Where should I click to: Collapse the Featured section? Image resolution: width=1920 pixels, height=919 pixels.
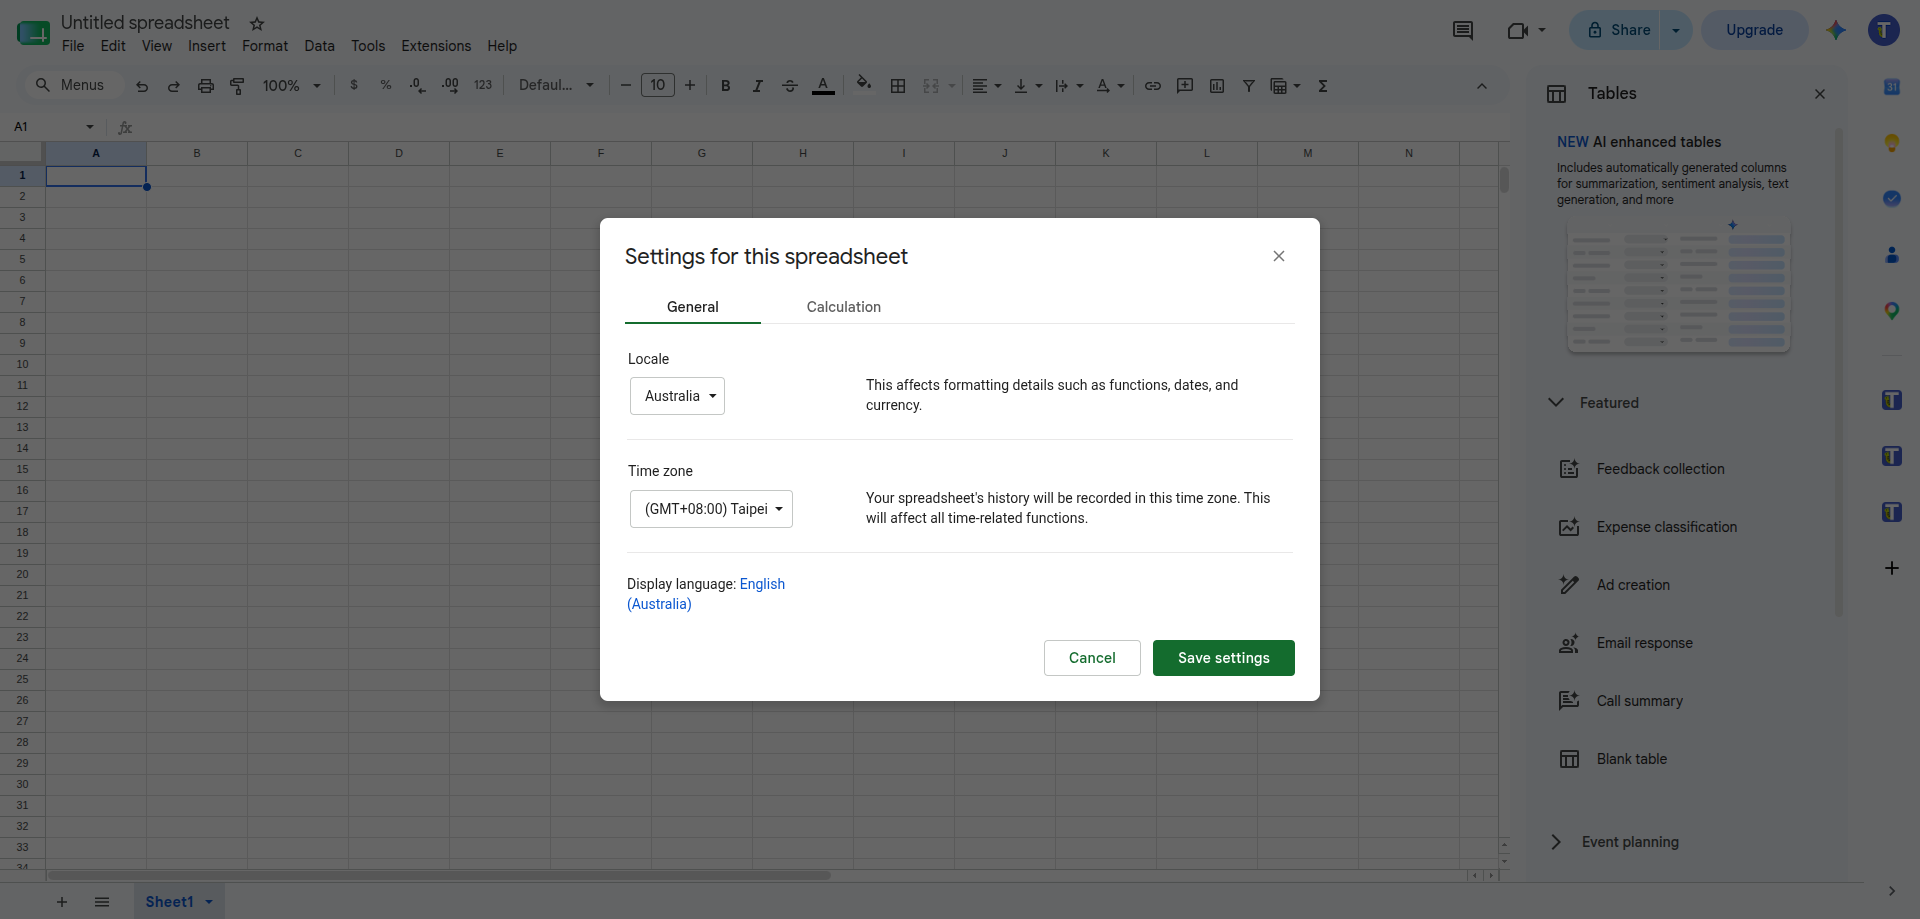(x=1556, y=402)
